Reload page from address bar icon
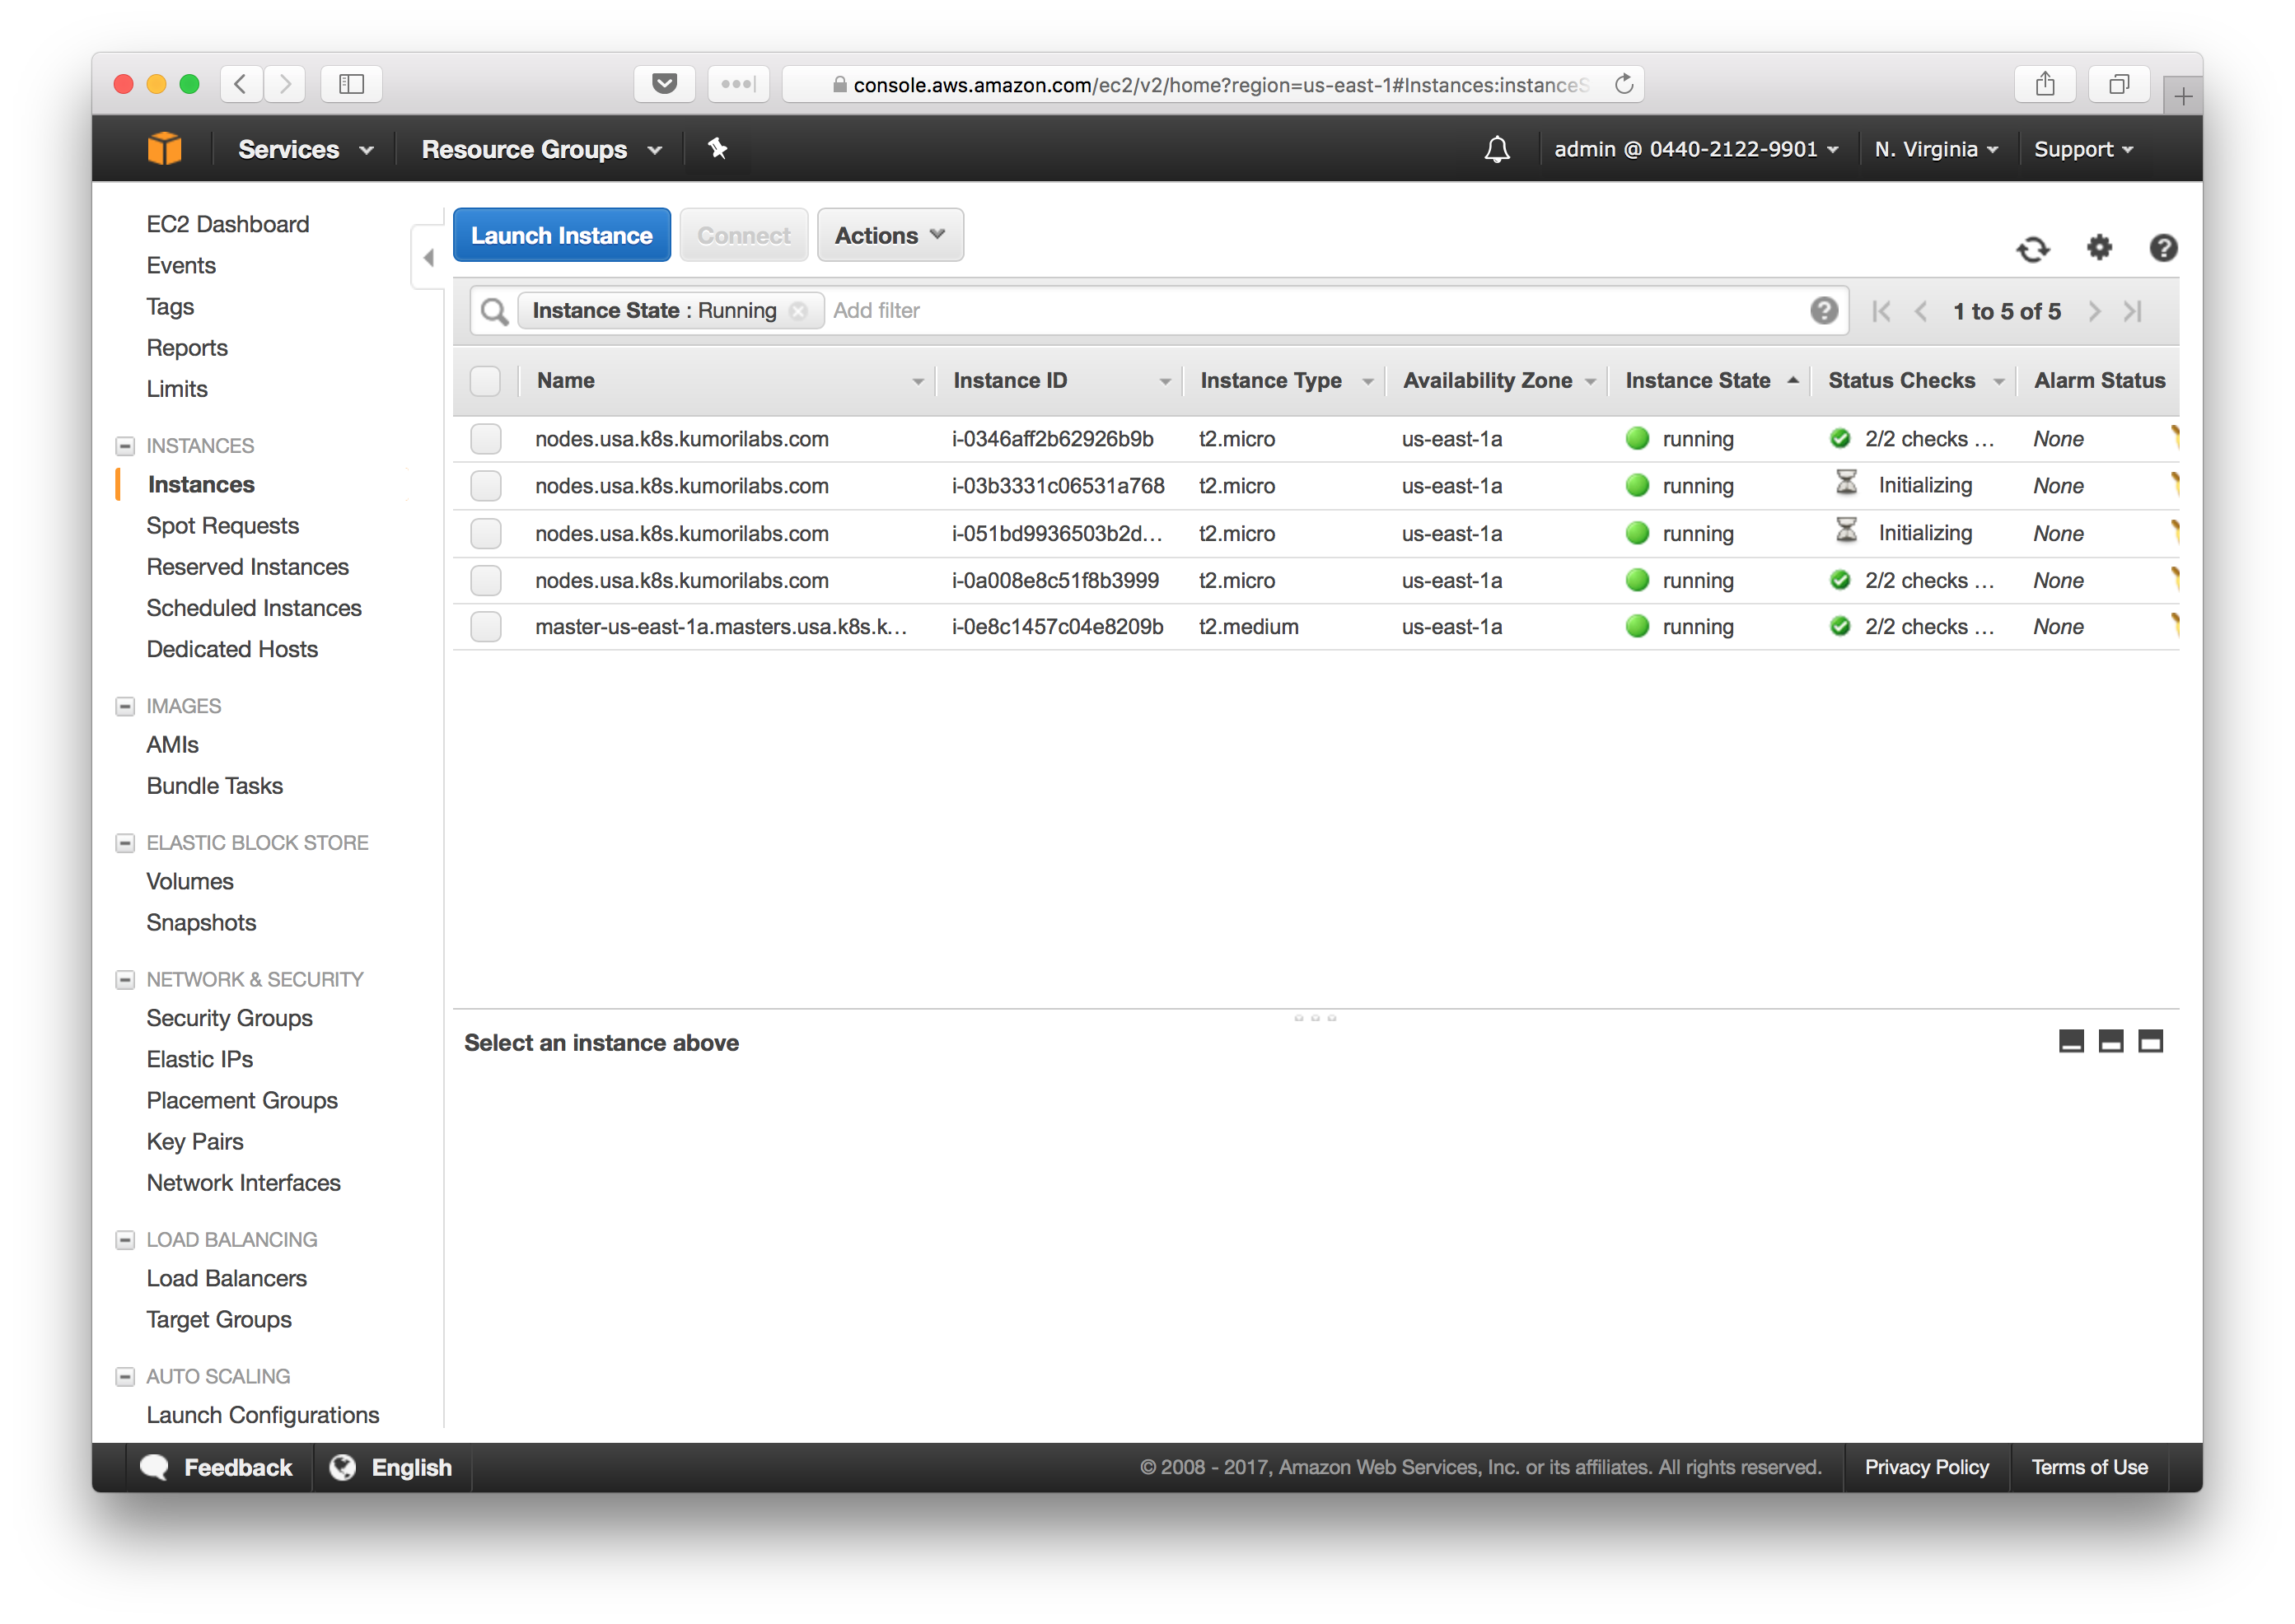2295x1624 pixels. pos(1623,84)
